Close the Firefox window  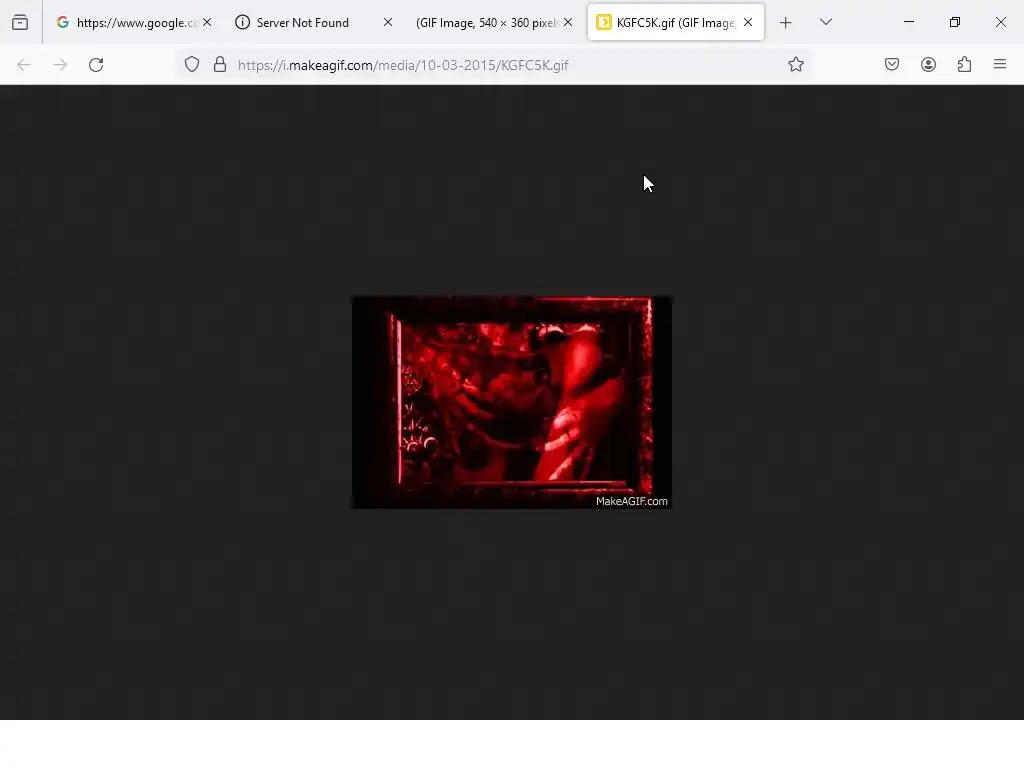1000,22
